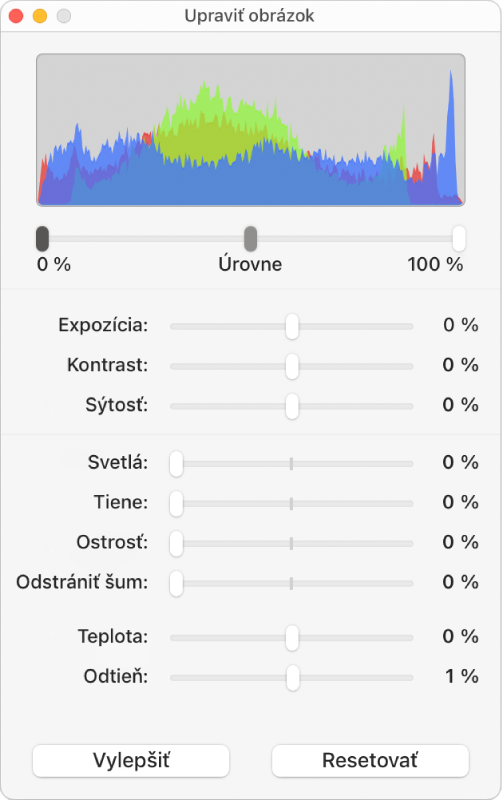Click the Resetovať button
The width and height of the screenshot is (503, 801).
point(370,760)
